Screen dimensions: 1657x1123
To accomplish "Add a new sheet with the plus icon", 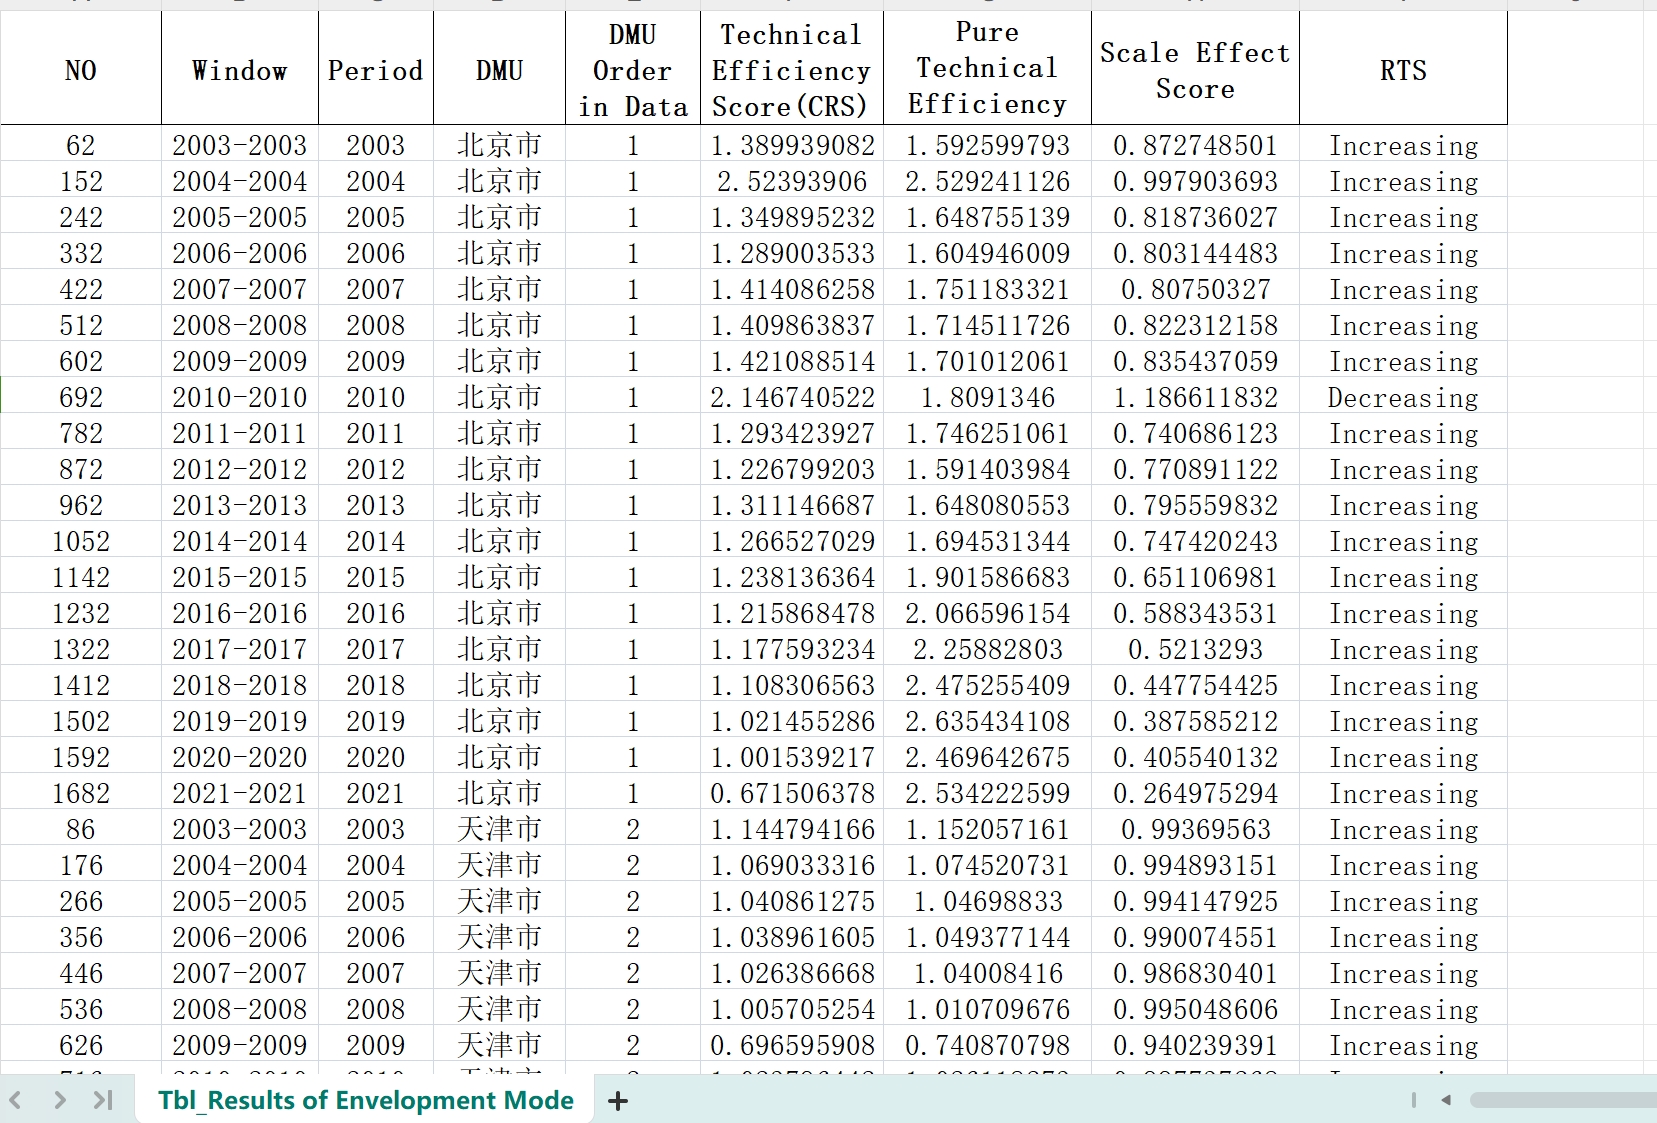I will coord(618,1101).
